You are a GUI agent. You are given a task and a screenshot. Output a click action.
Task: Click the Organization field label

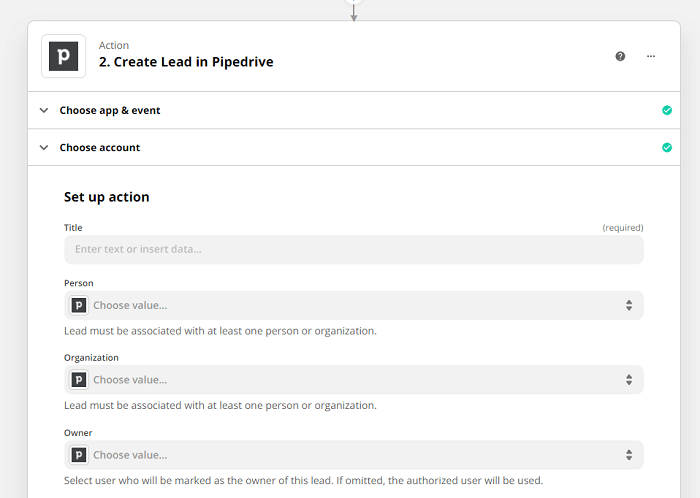[x=91, y=357]
